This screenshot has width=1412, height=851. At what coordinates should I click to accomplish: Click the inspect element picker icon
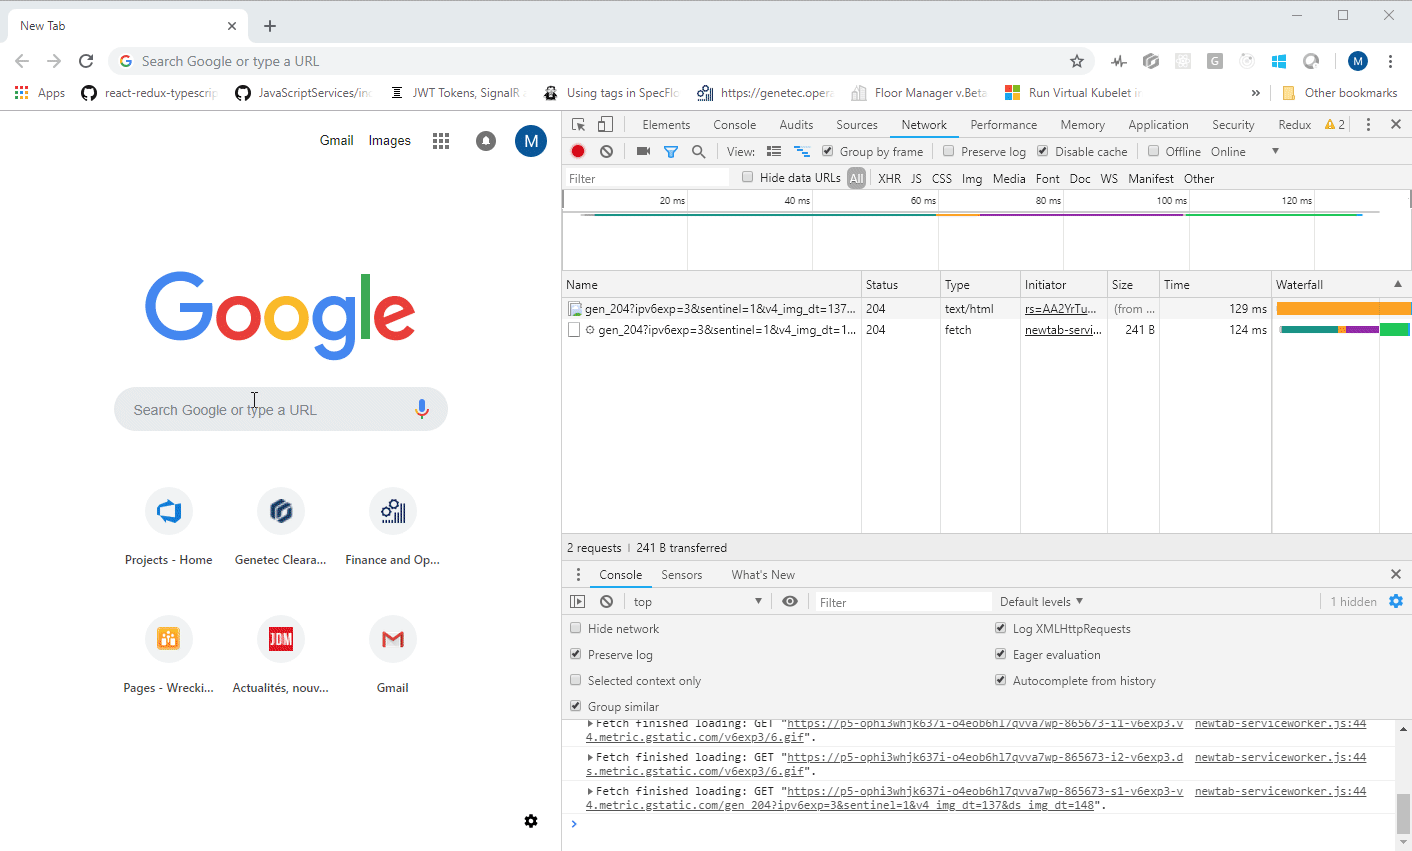coord(578,125)
